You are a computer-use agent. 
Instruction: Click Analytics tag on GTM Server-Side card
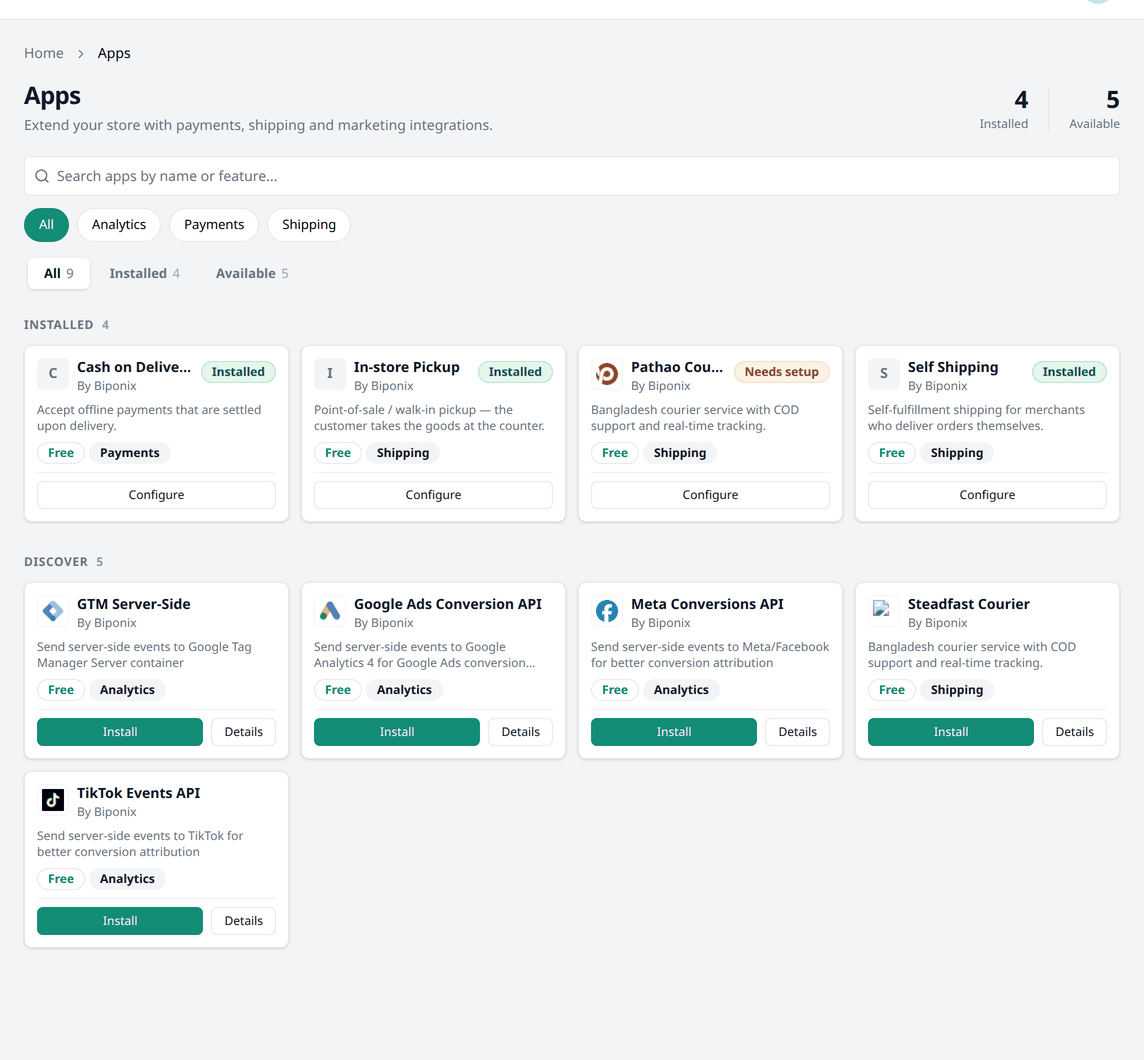point(128,690)
